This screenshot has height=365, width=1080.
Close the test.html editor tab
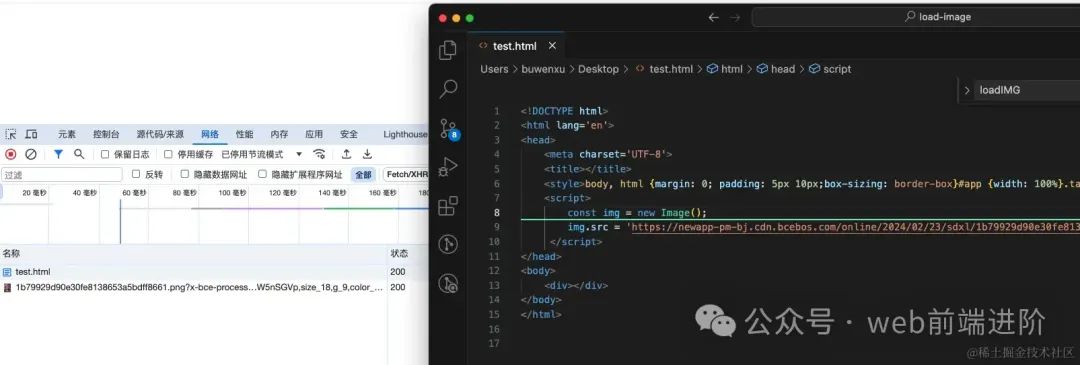click(552, 45)
